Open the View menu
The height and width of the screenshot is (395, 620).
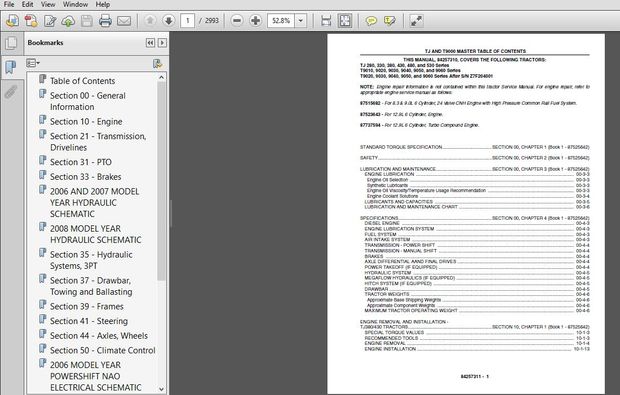(x=48, y=4)
